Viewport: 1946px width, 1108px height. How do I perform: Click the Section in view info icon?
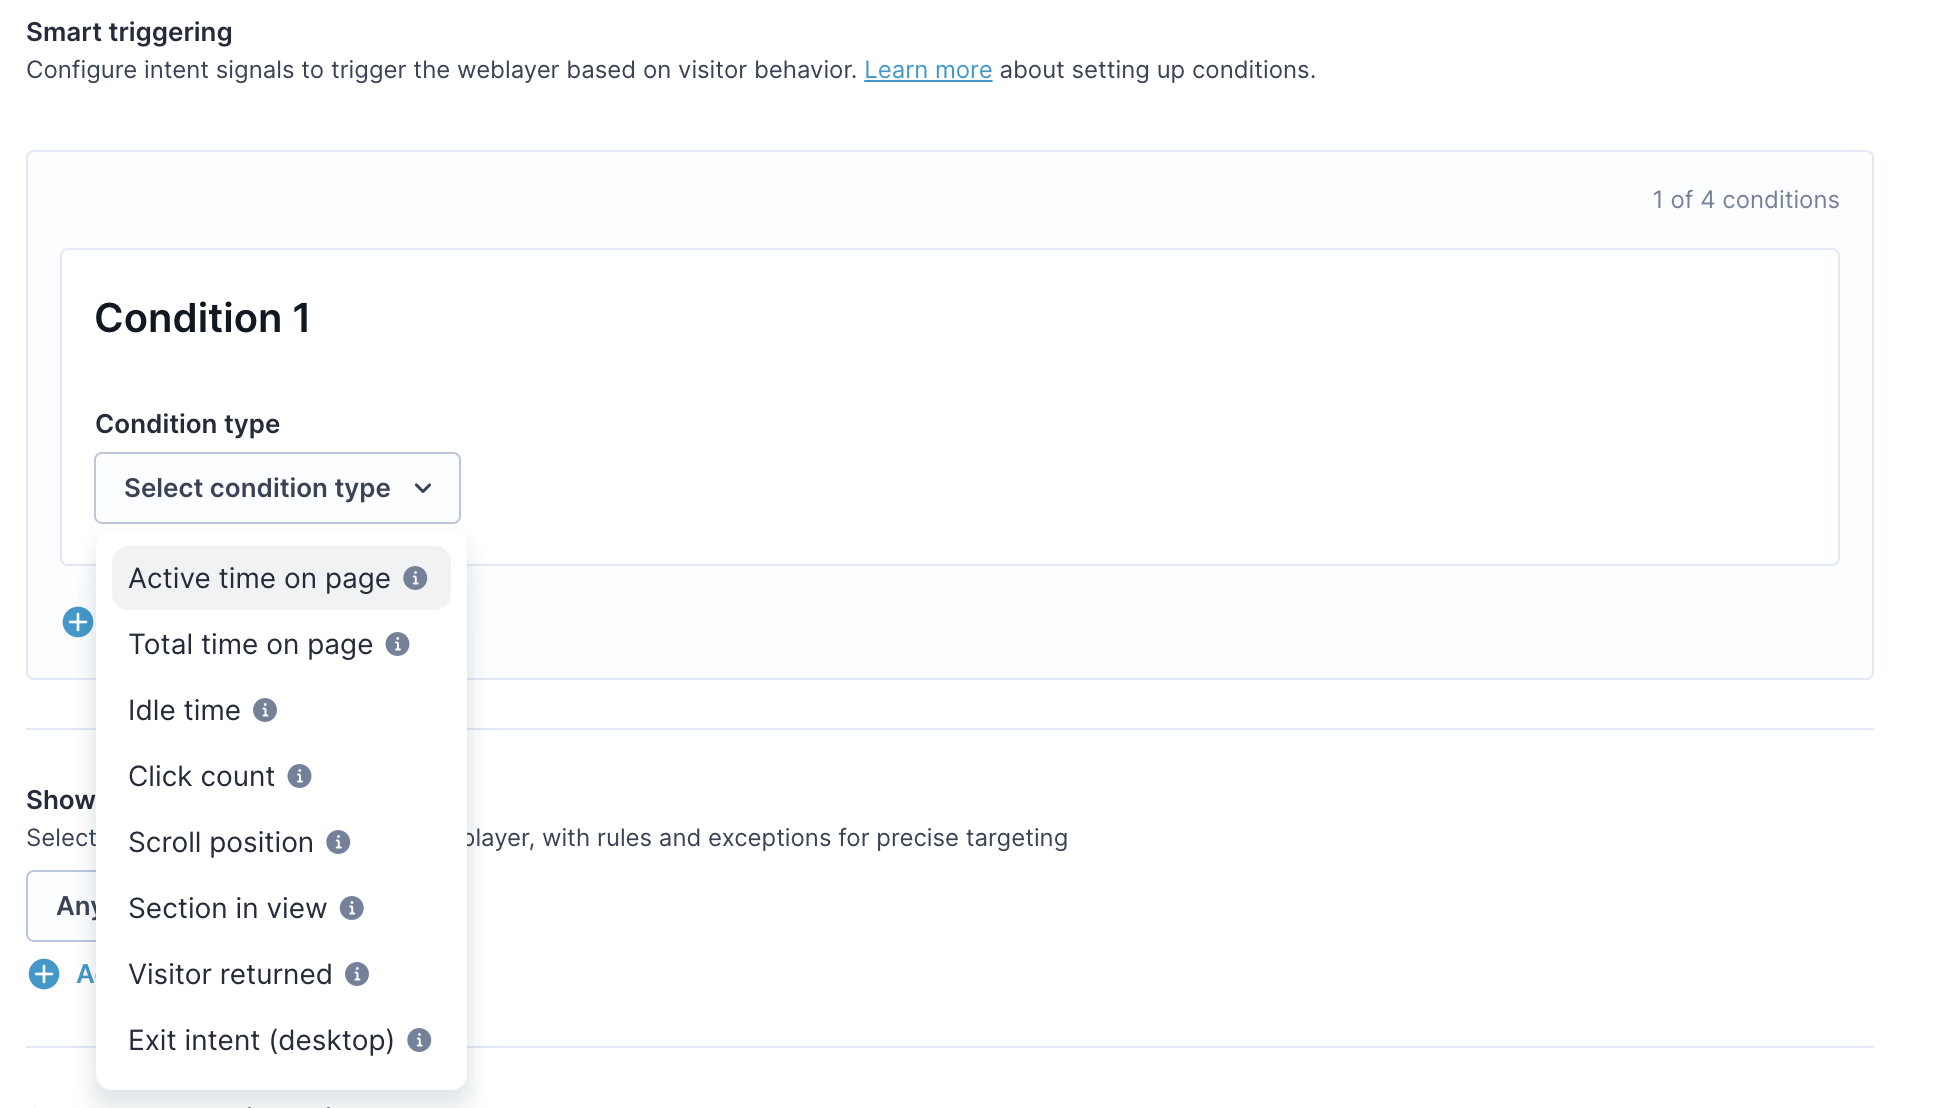351,908
